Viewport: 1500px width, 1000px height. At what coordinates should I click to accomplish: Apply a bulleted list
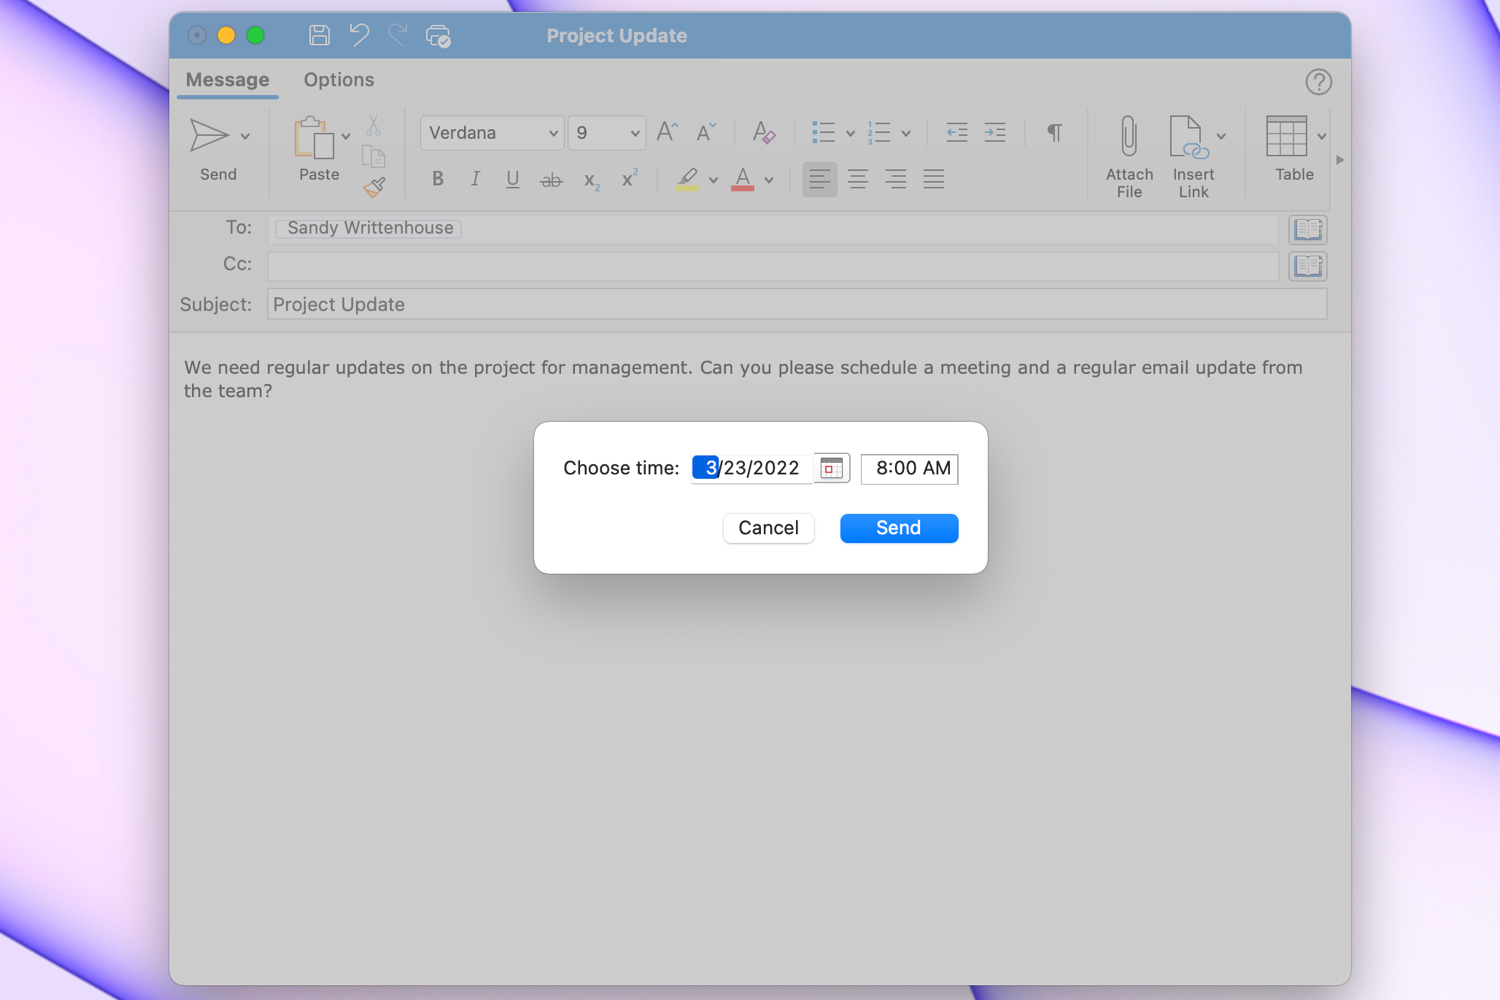point(823,132)
